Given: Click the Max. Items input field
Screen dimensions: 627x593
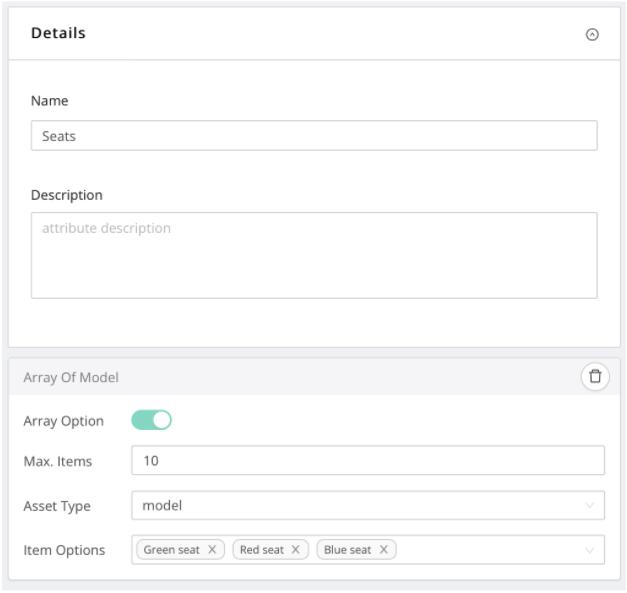Looking at the screenshot, I should (x=367, y=460).
